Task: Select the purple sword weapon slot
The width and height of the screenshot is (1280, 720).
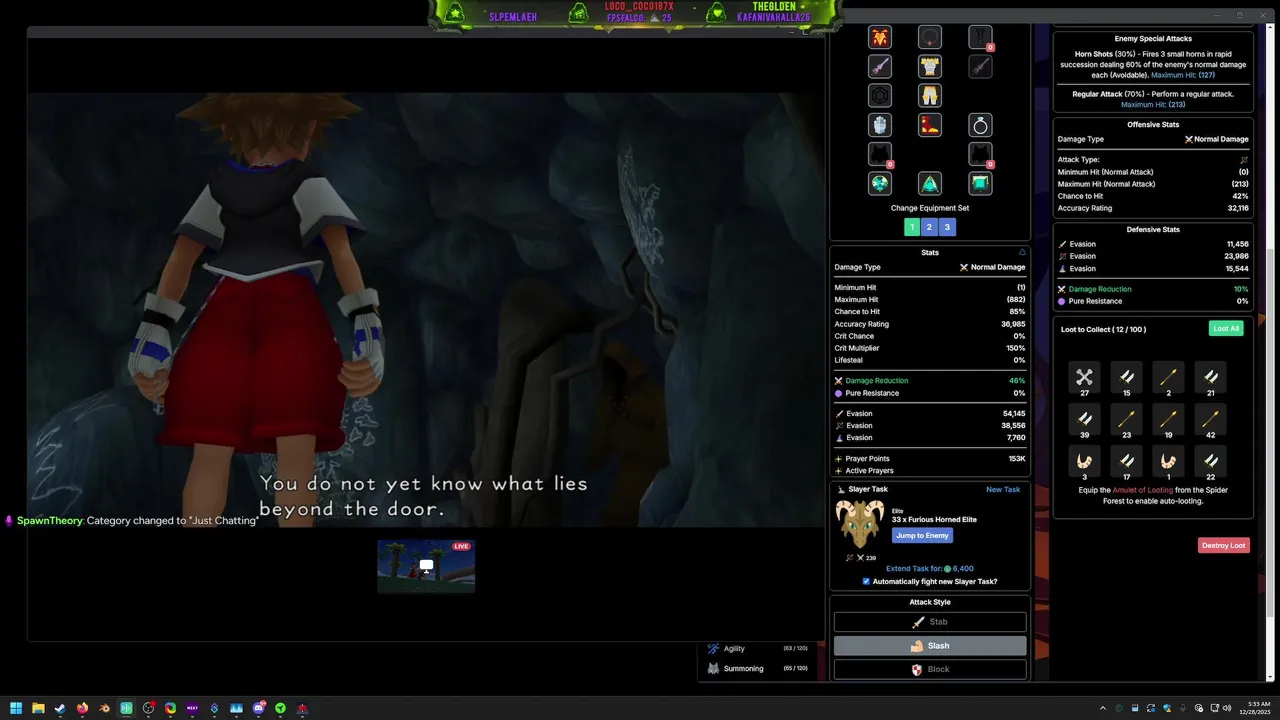Action: pos(880,67)
